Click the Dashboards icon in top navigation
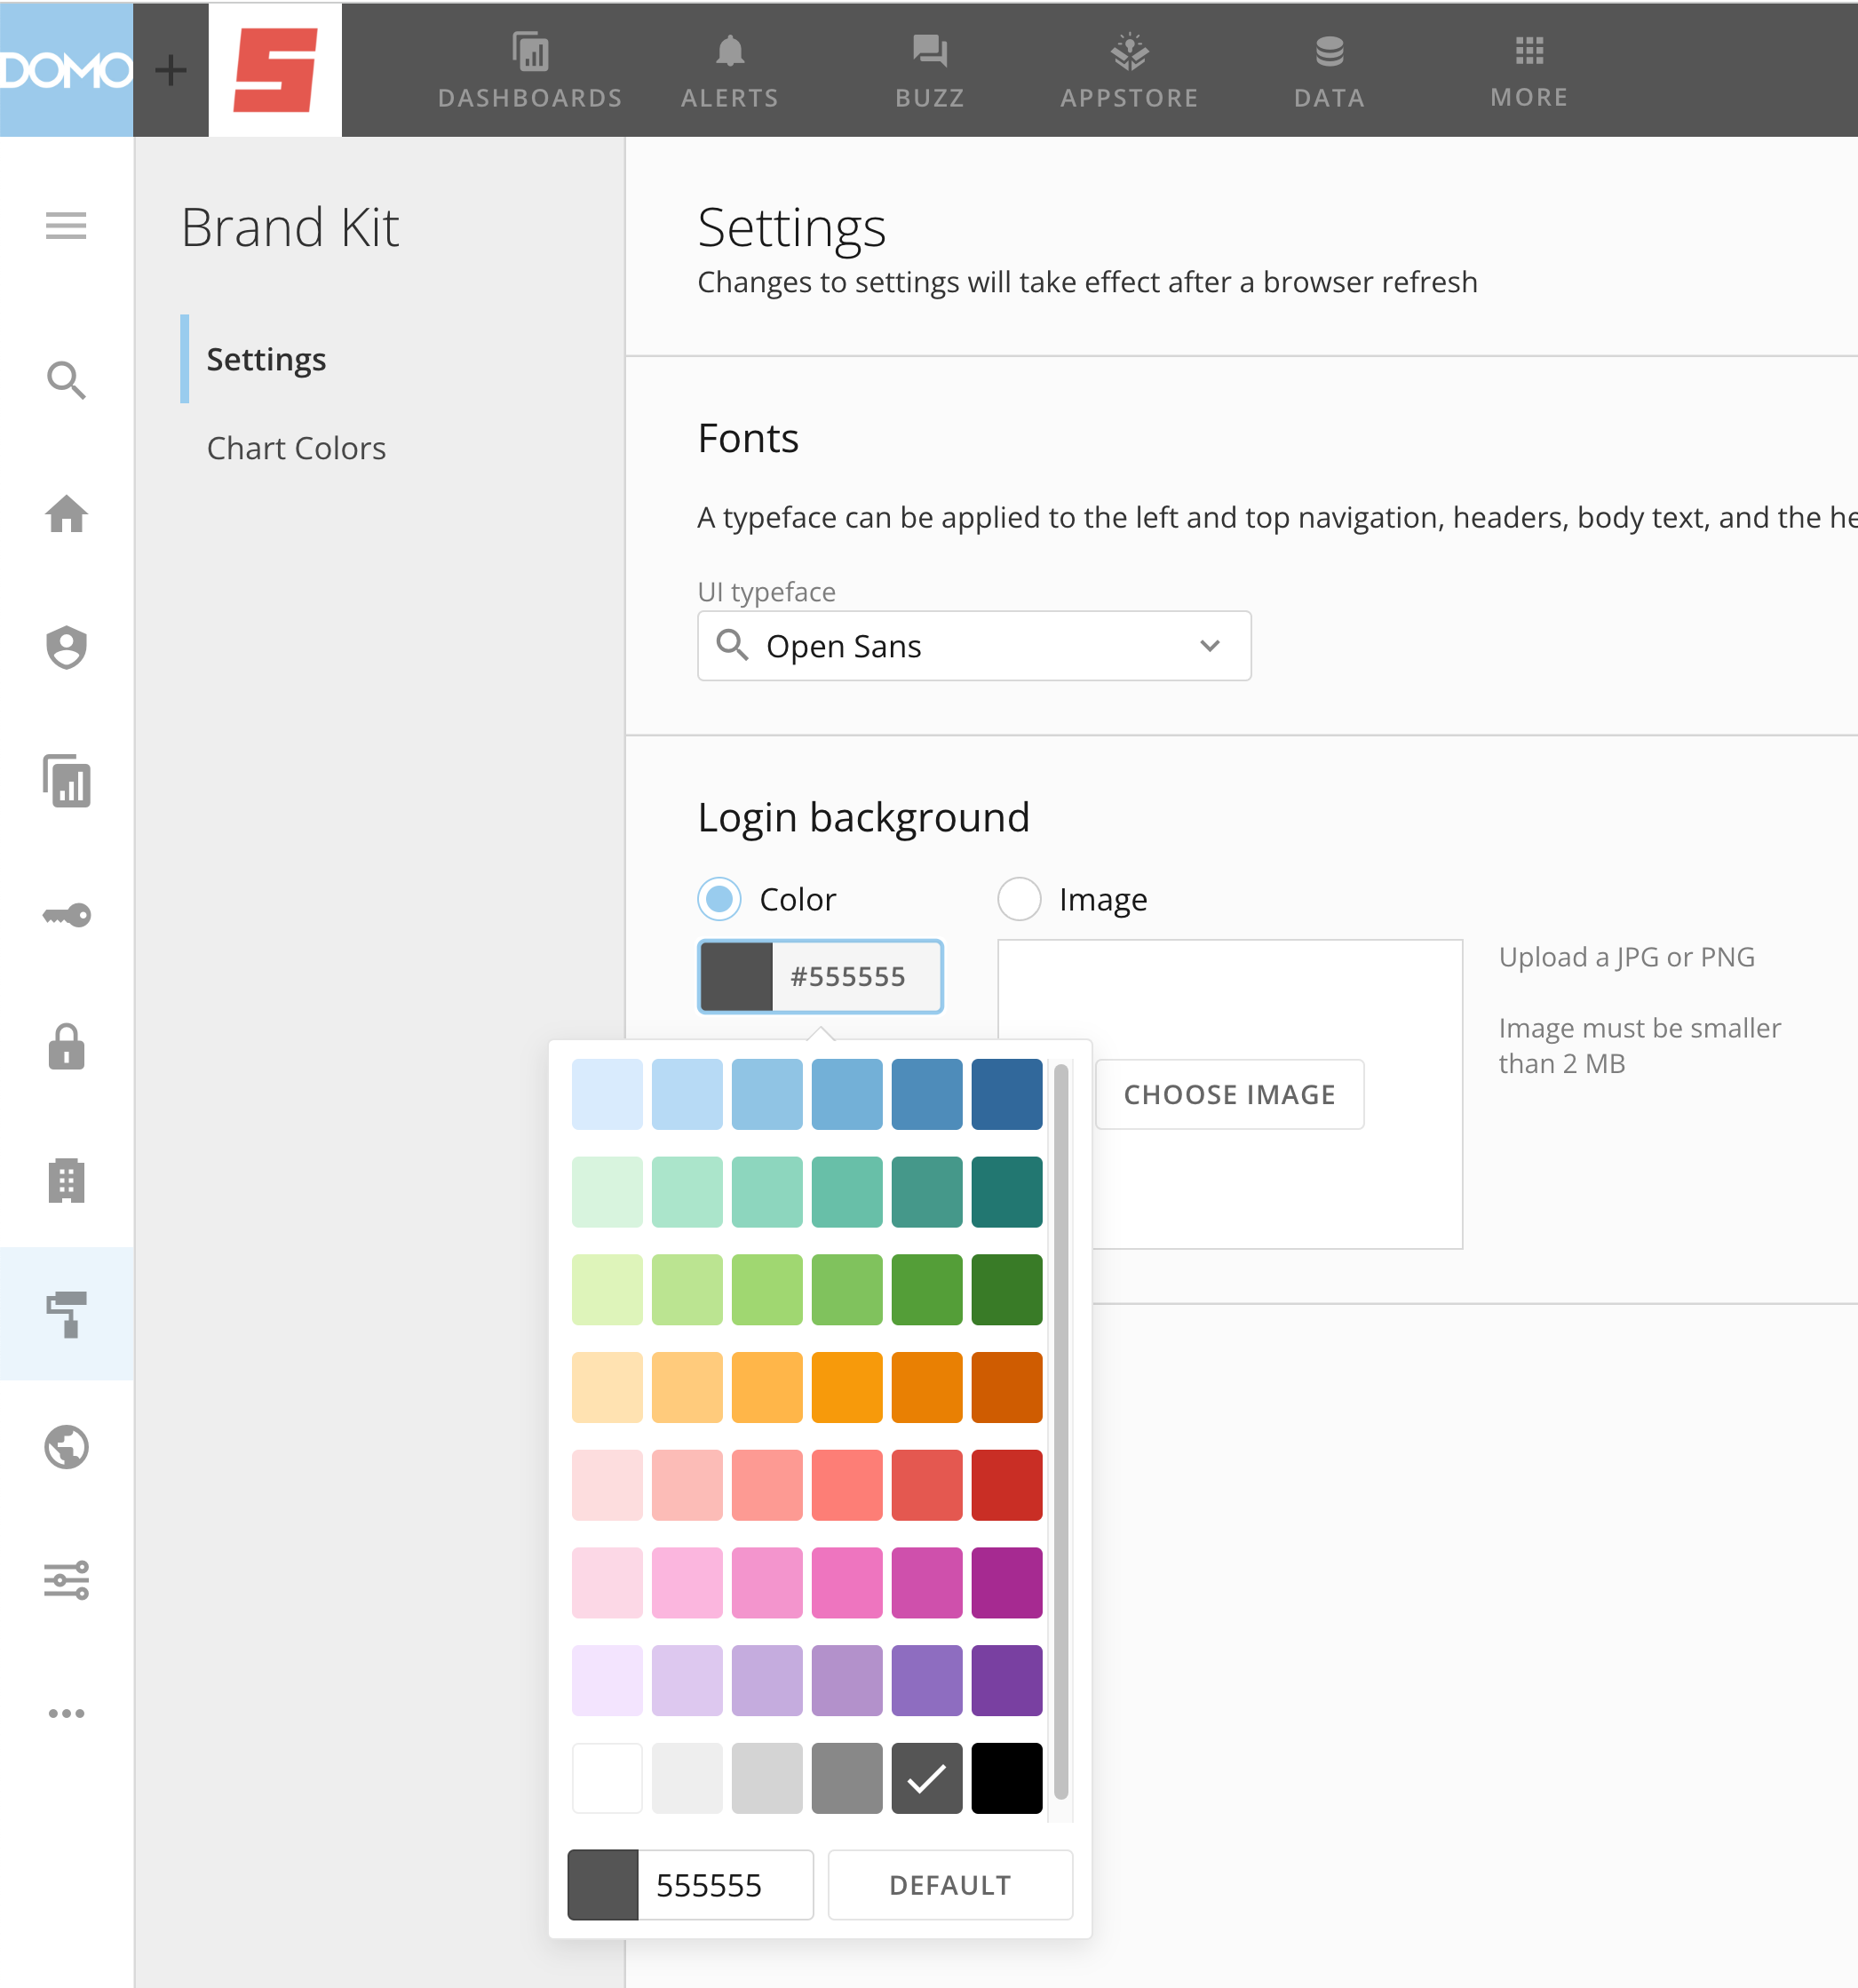The image size is (1858, 1988). 530,52
